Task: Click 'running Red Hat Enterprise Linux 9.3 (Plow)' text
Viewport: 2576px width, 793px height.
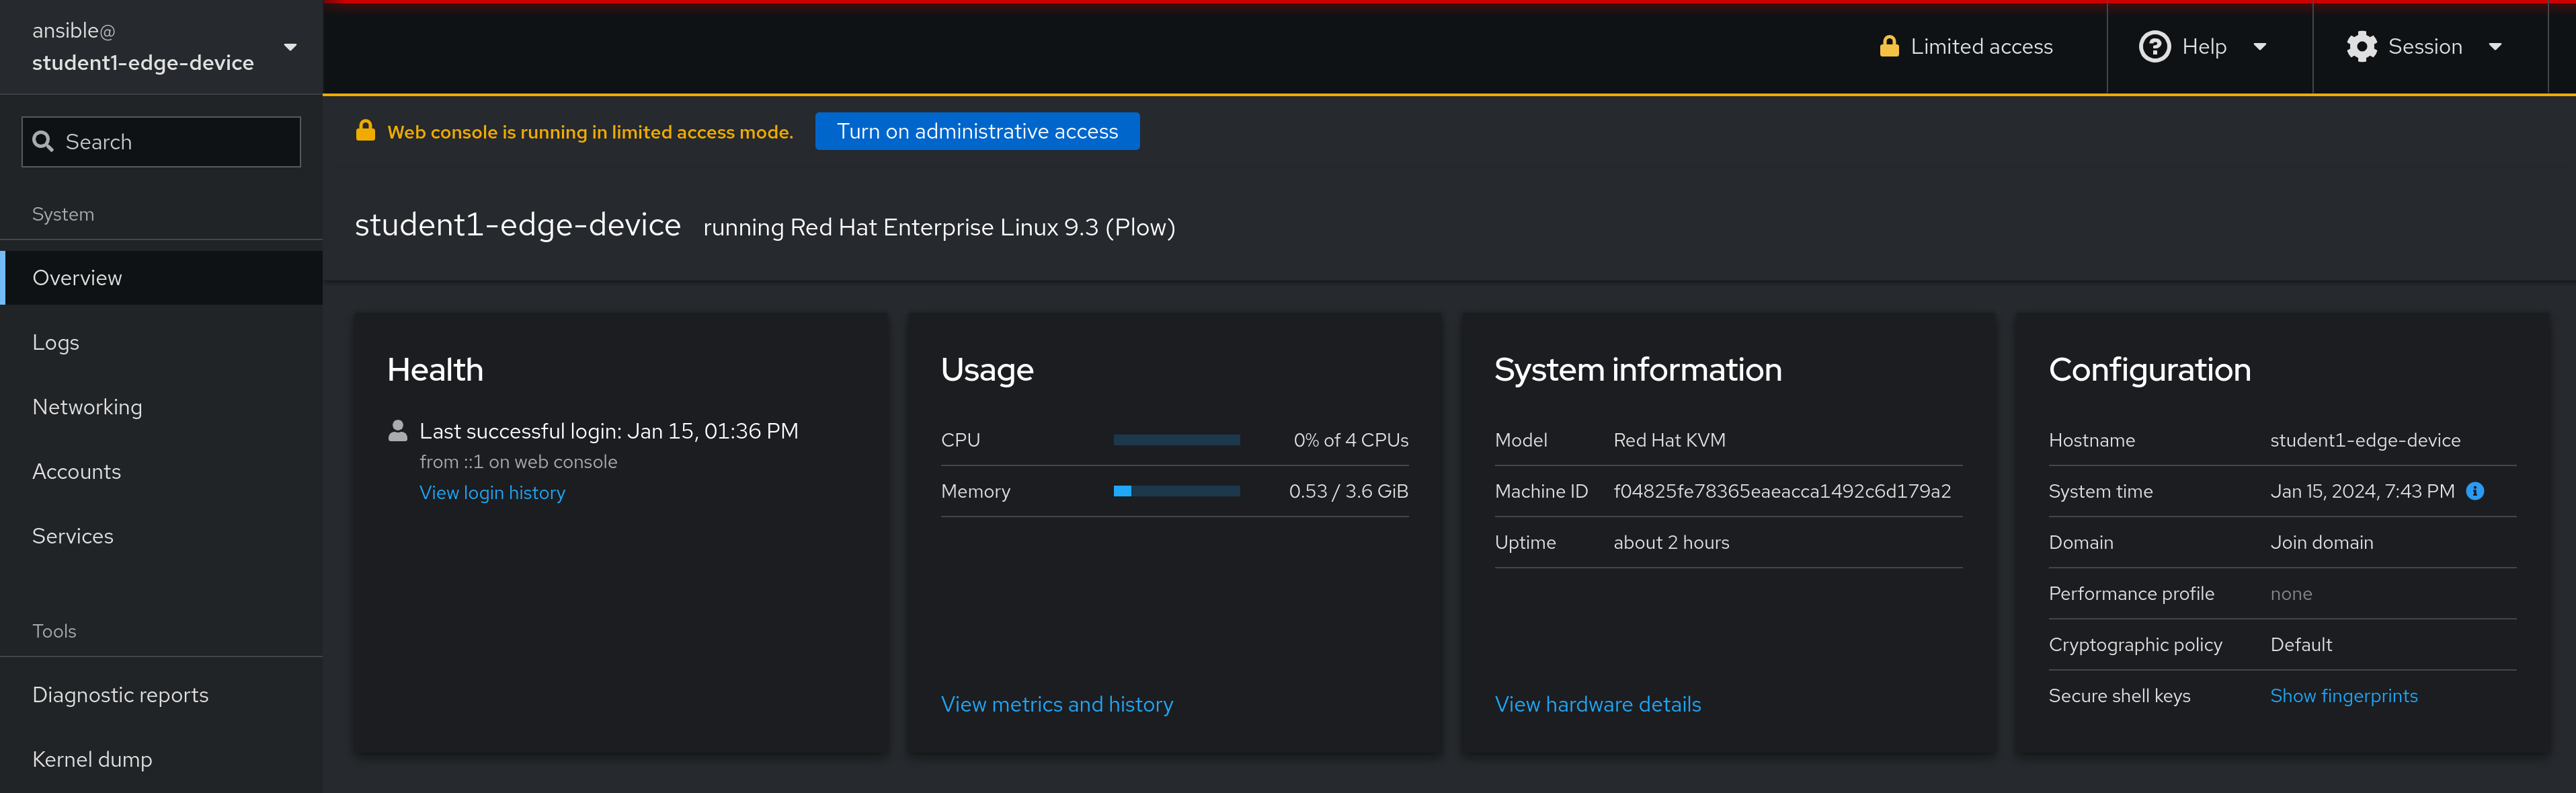Action: [939, 227]
